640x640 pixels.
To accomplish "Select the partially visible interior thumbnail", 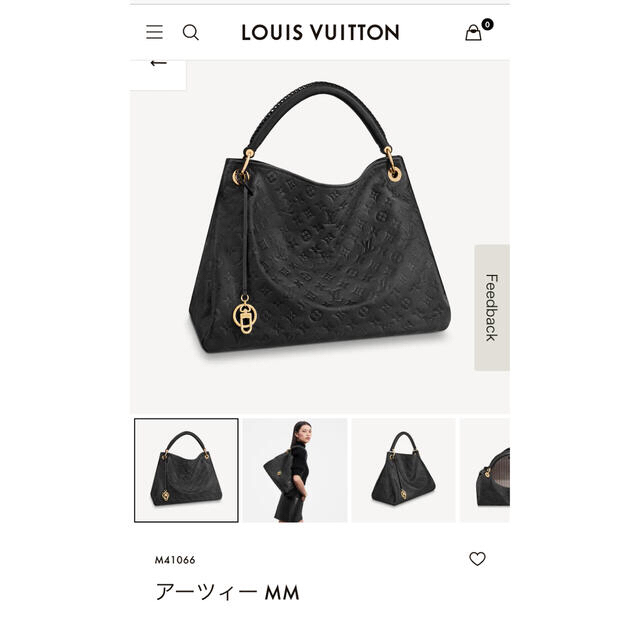I will 485,470.
